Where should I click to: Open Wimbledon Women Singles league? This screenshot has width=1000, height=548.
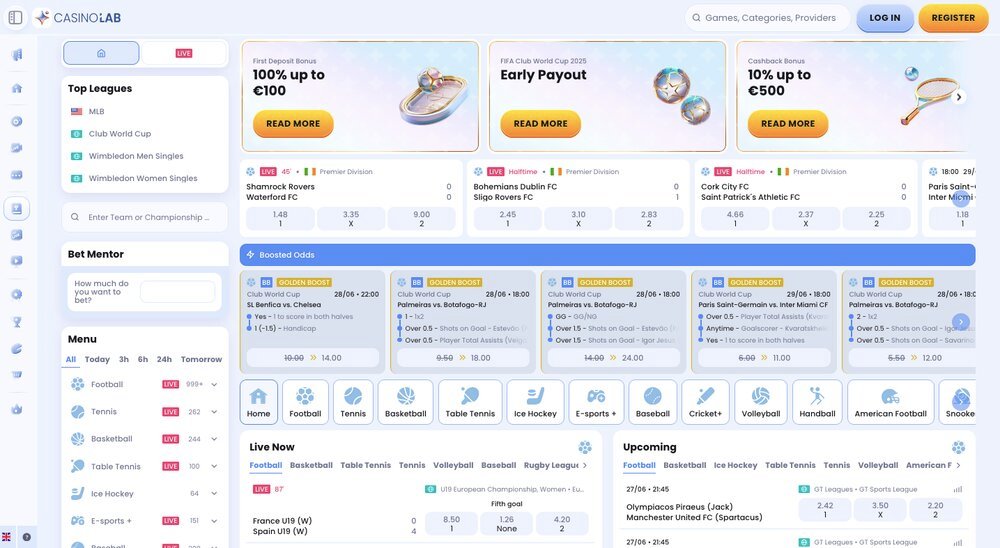tap(145, 179)
